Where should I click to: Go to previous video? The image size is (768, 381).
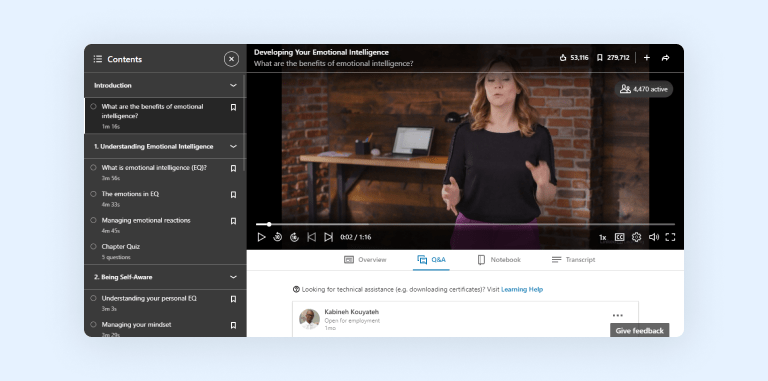pos(312,237)
